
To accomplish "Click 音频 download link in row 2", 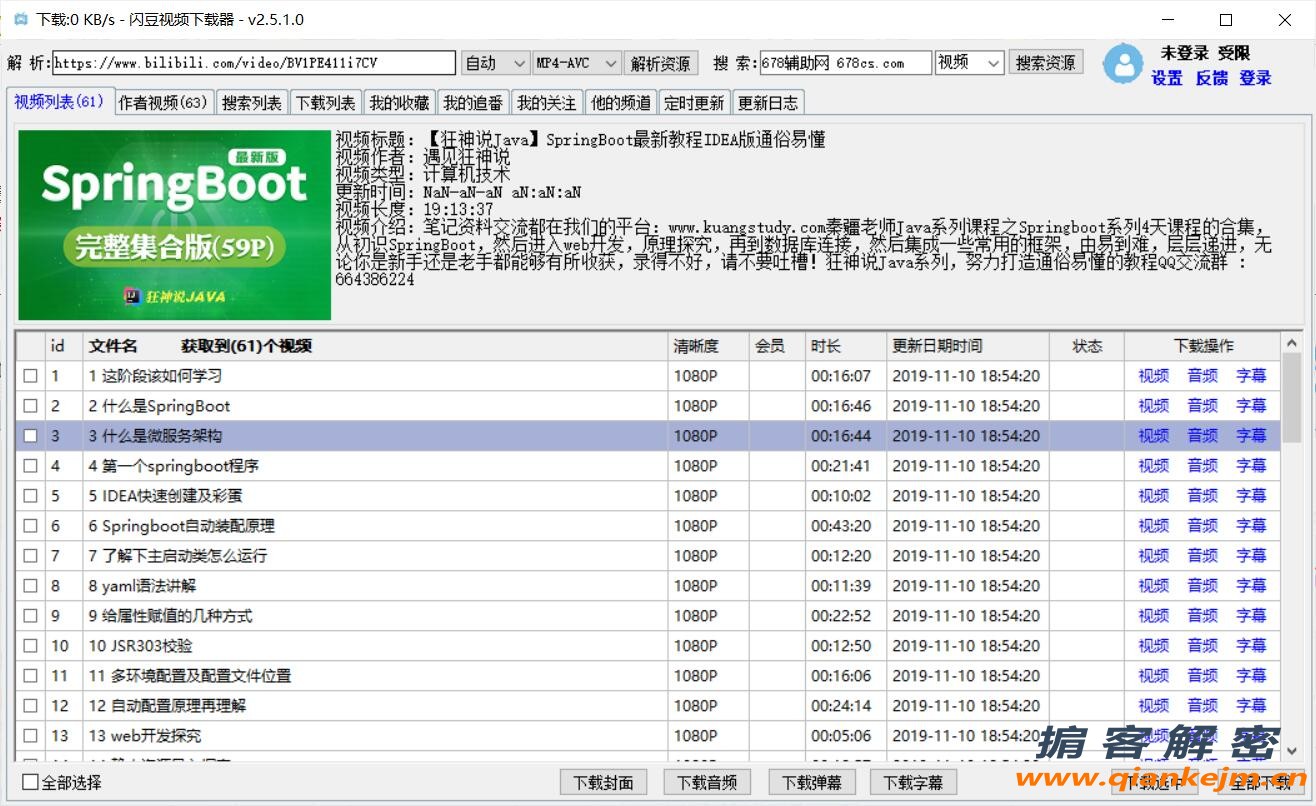I will 1202,406.
